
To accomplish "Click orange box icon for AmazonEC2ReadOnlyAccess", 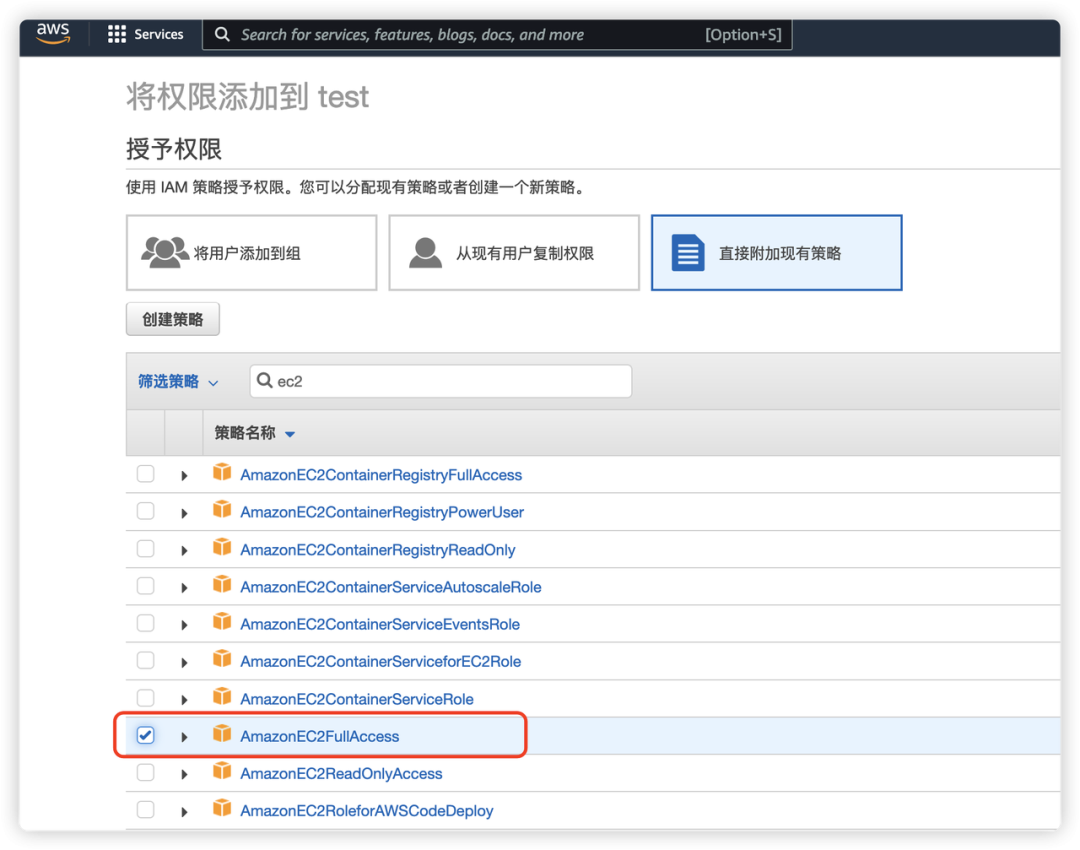I will tap(222, 770).
